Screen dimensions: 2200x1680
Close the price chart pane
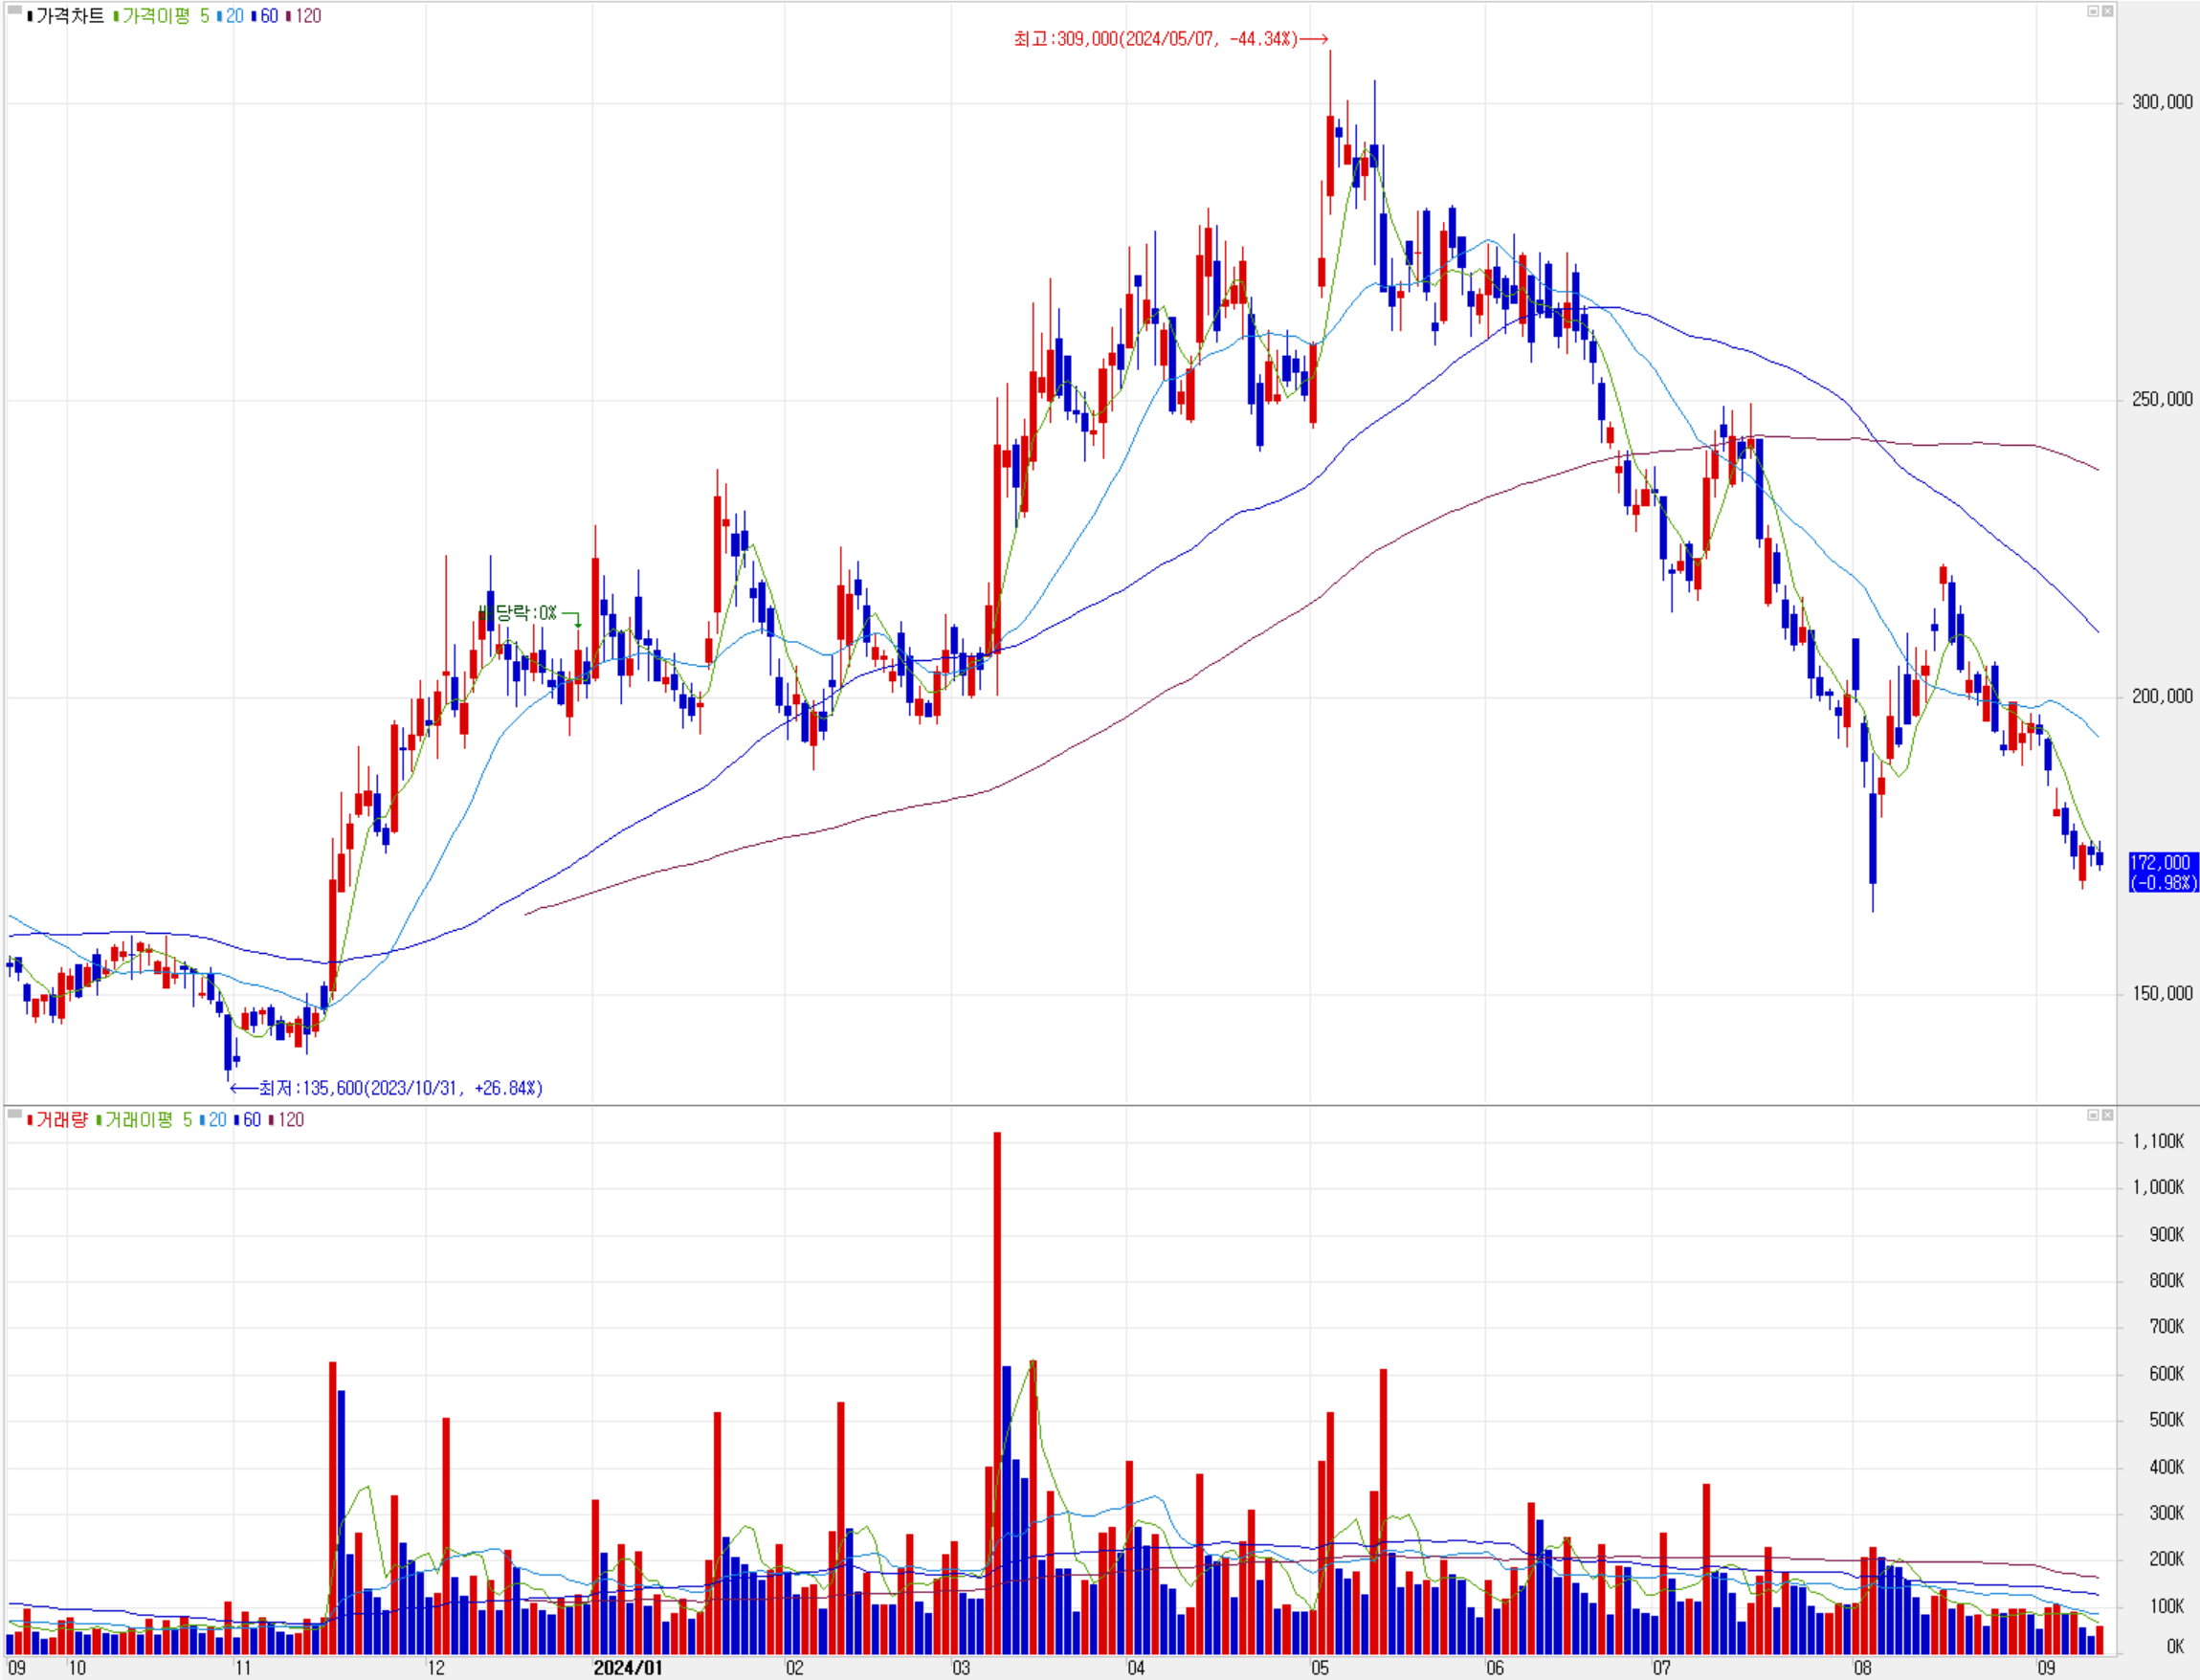click(2107, 11)
